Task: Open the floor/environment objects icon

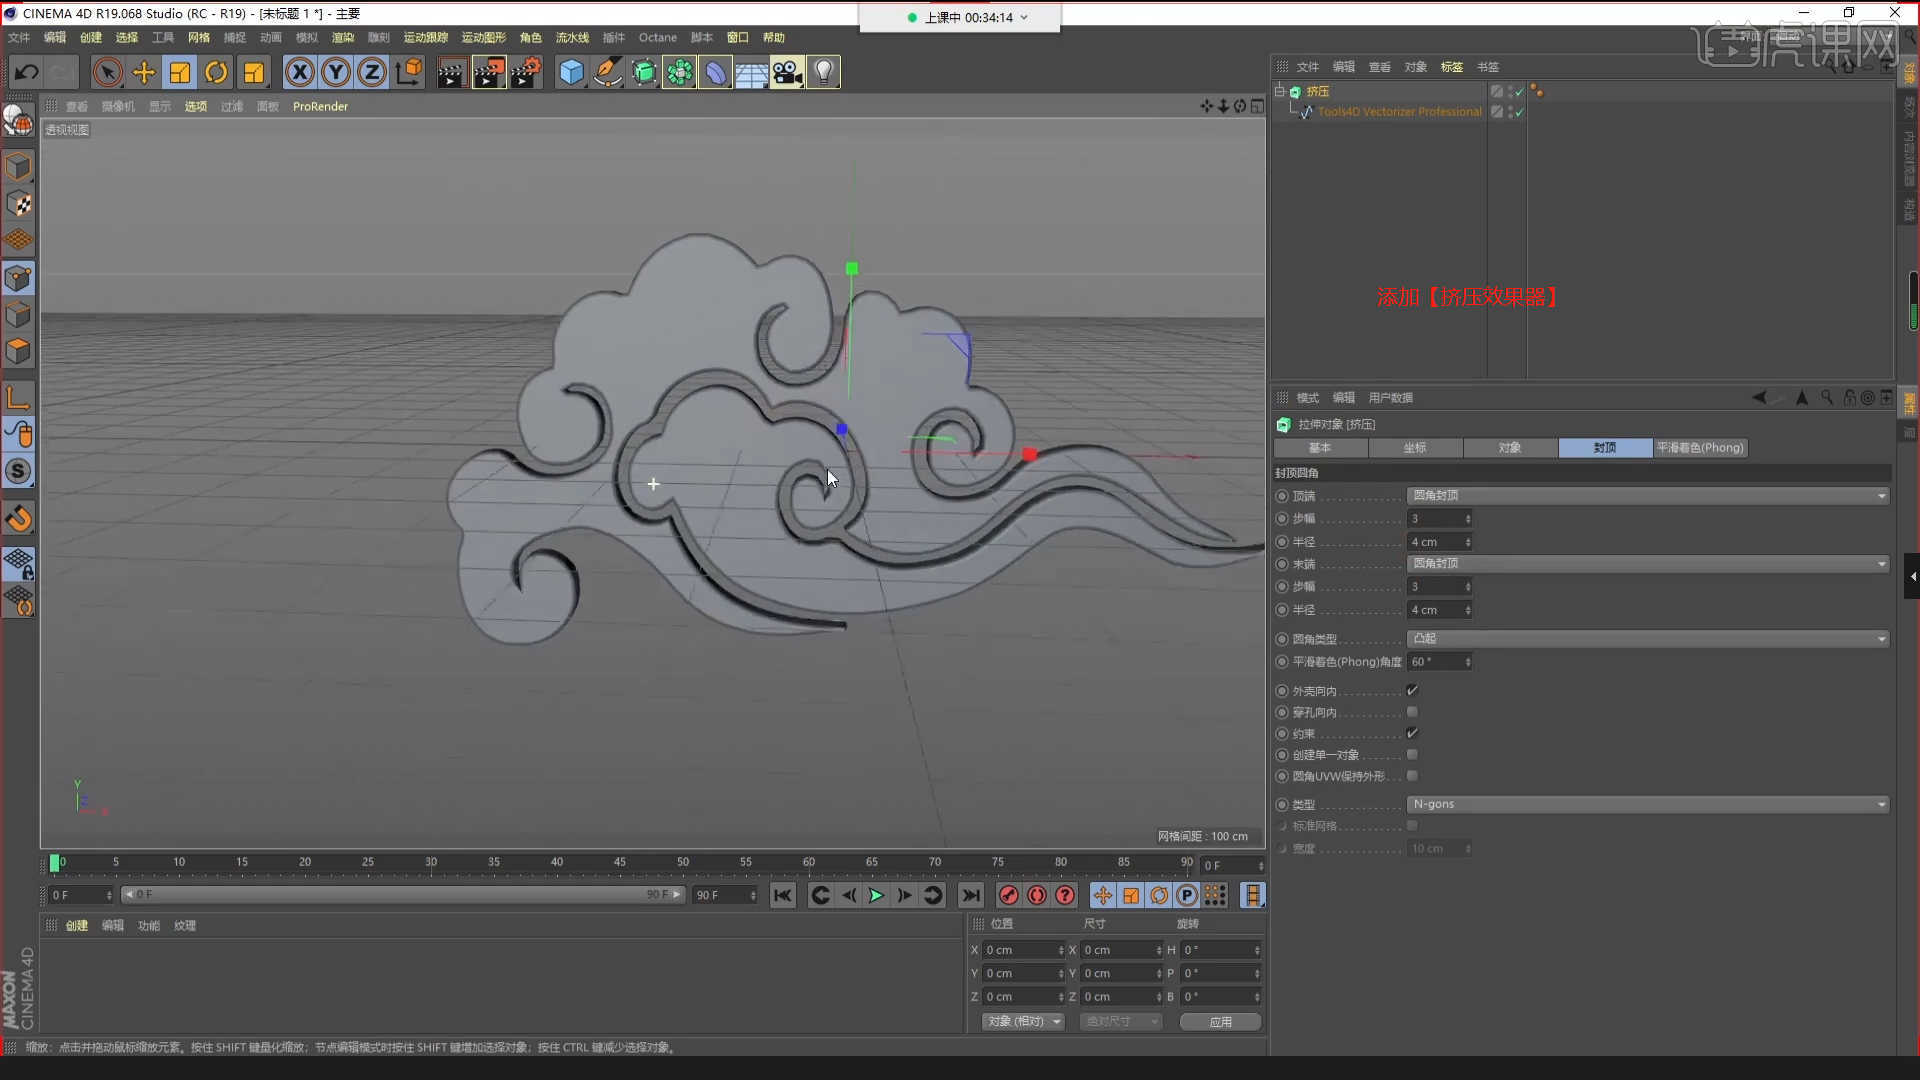Action: coord(751,72)
